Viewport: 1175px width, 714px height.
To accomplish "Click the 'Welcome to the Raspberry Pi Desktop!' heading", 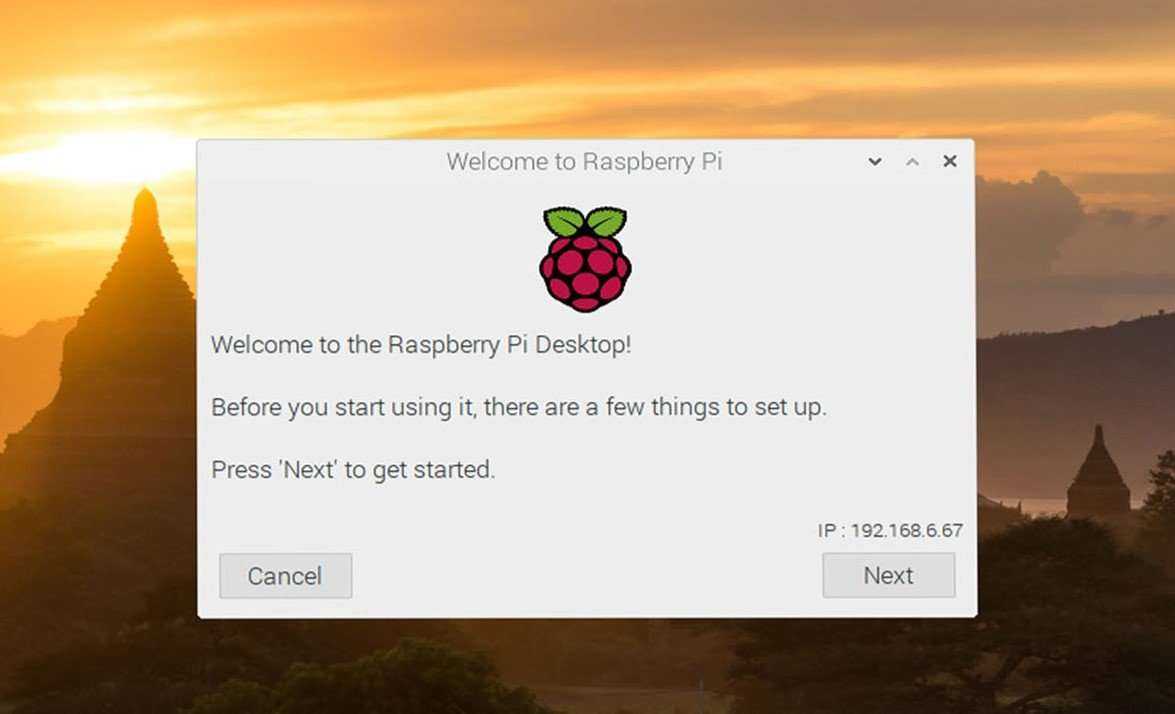I will [421, 345].
